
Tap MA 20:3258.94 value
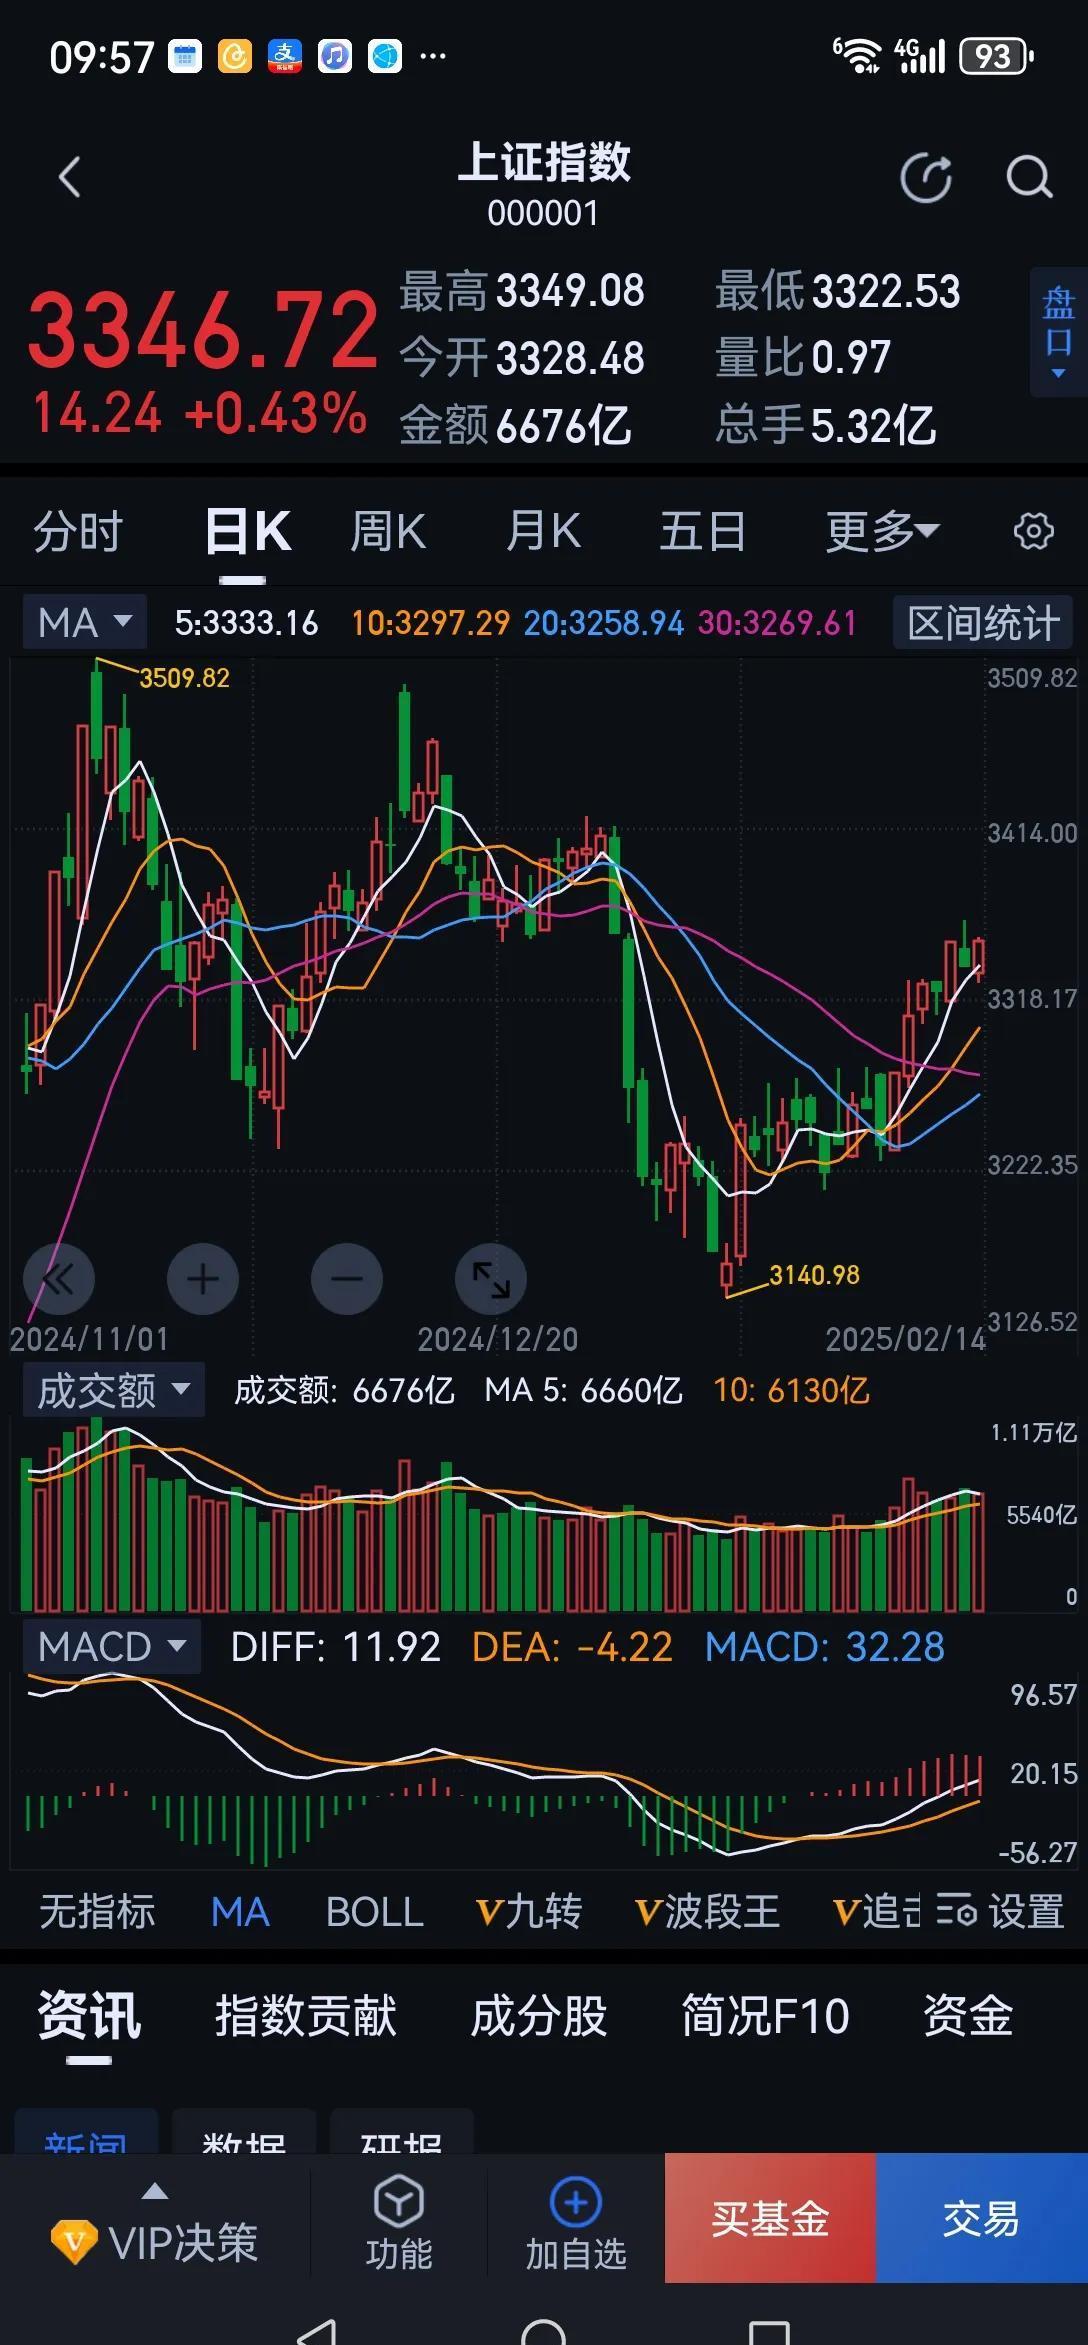(x=604, y=623)
